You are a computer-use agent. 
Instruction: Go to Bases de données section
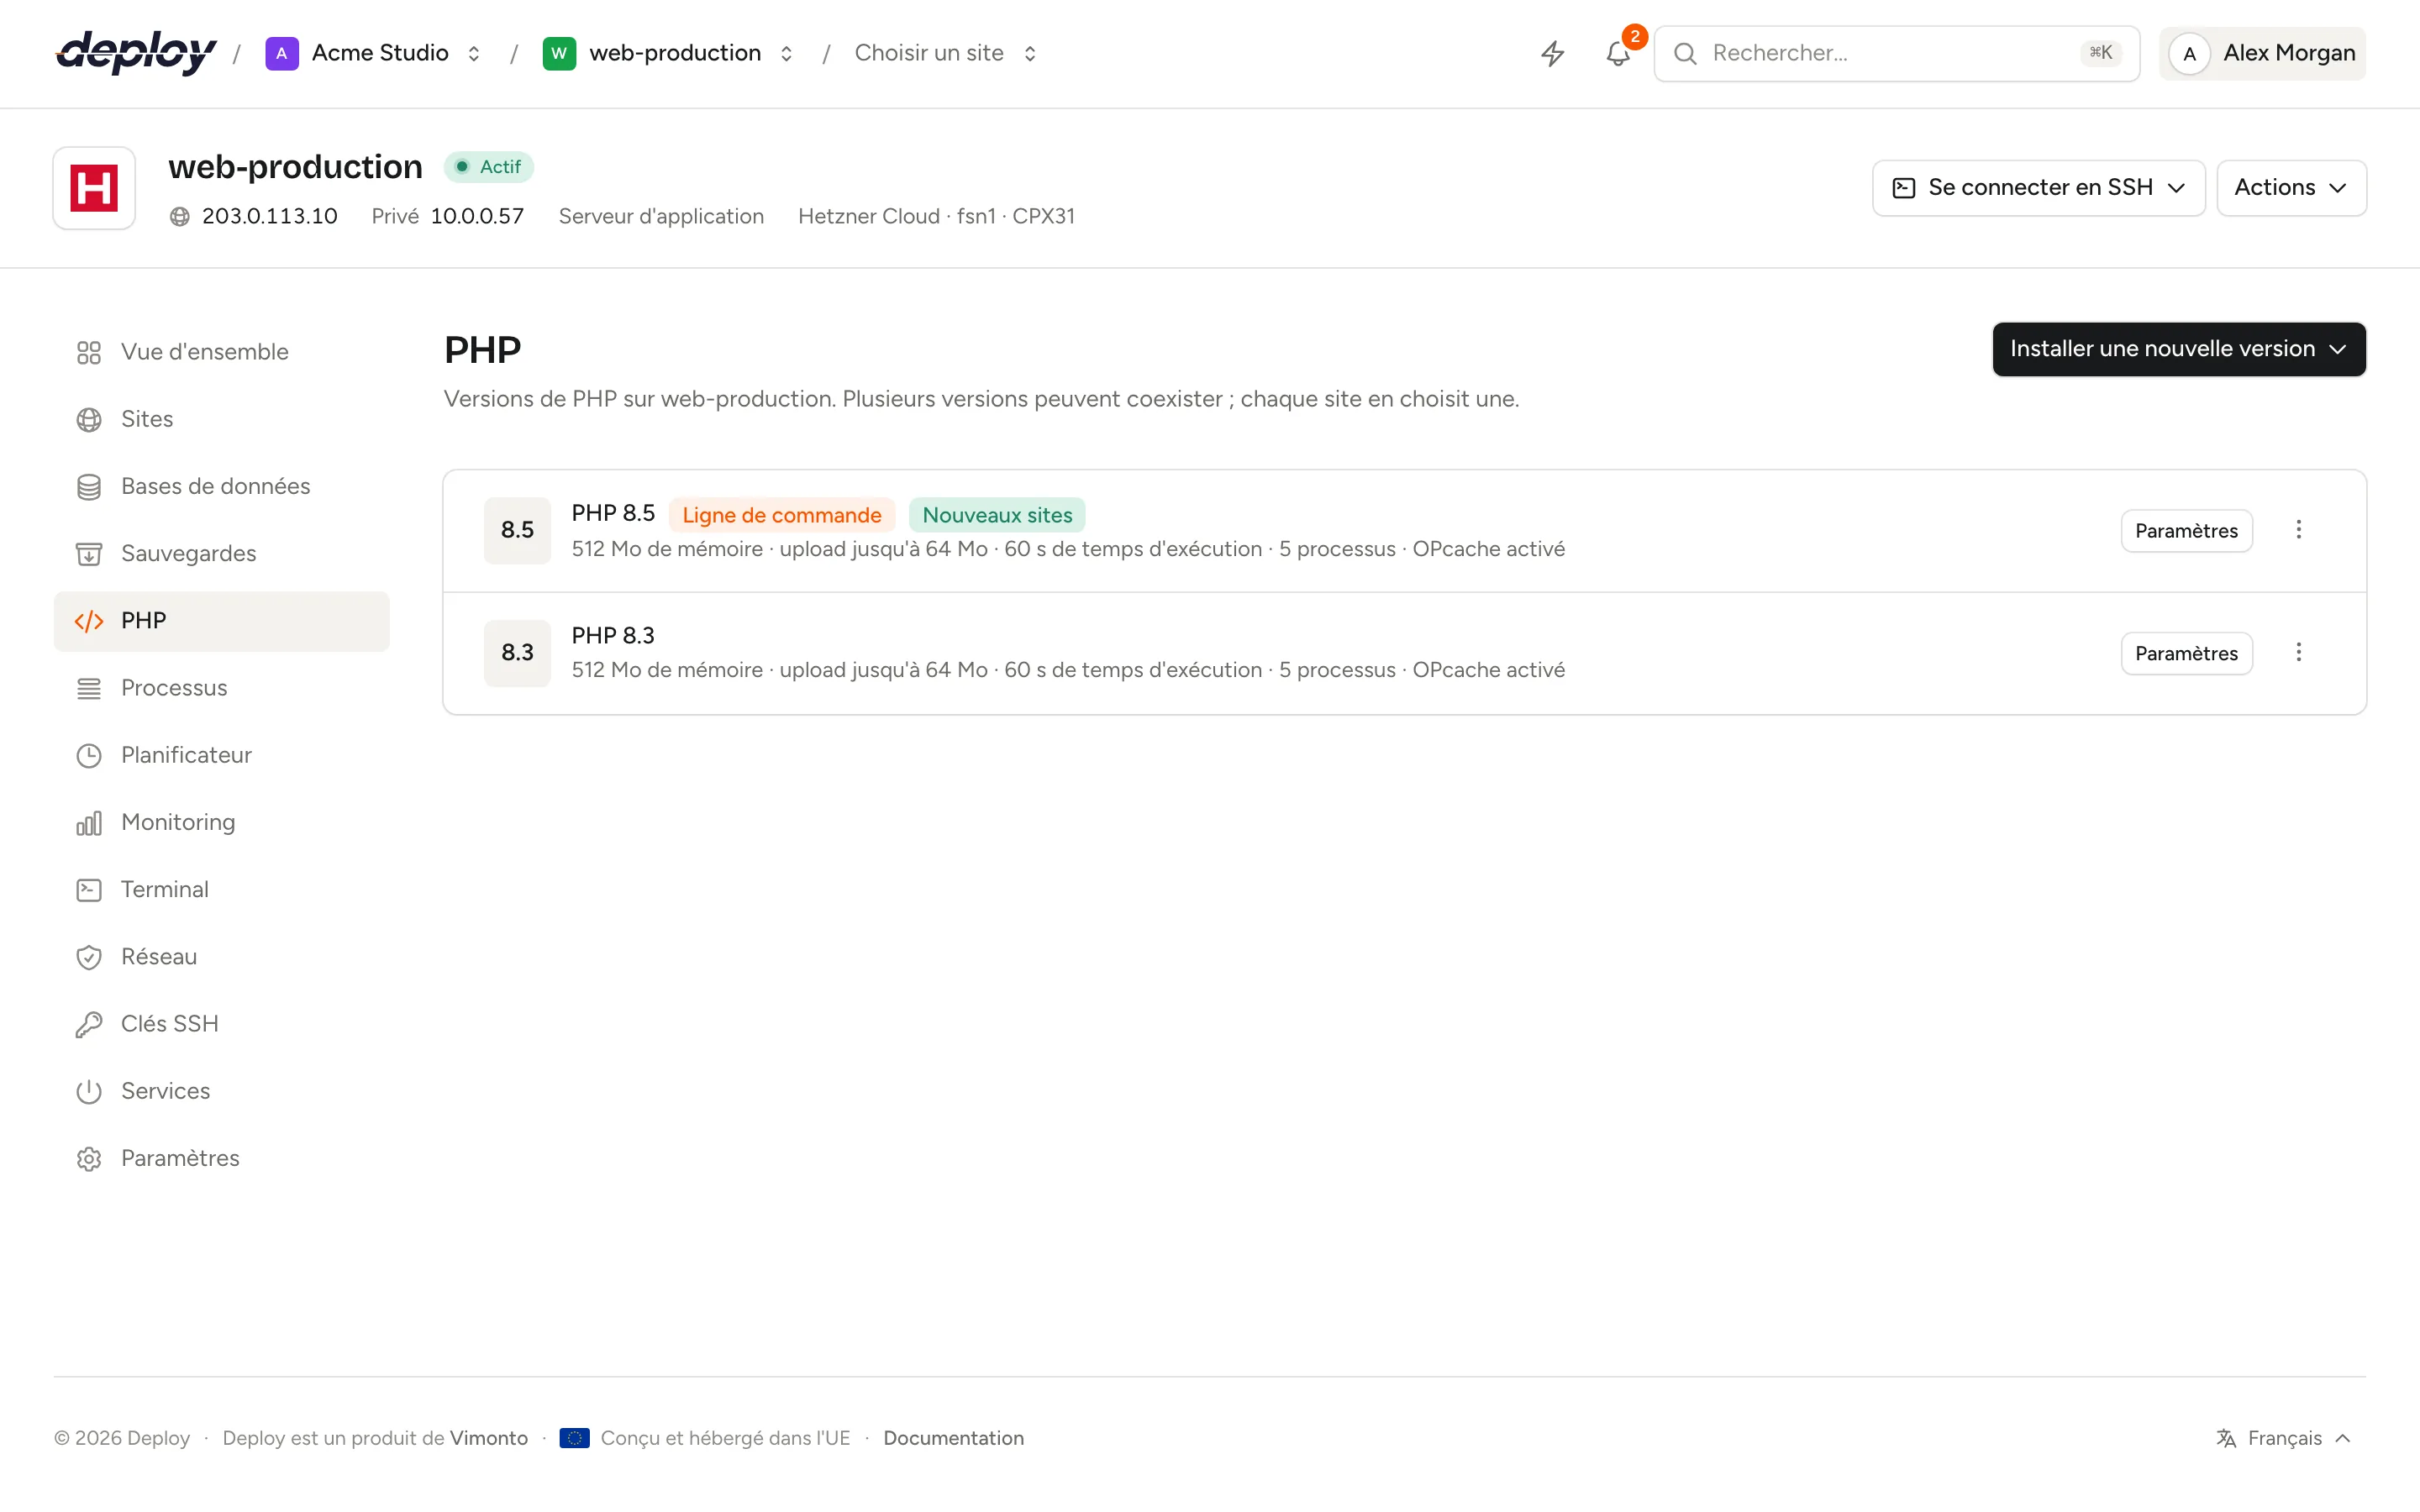(x=221, y=486)
